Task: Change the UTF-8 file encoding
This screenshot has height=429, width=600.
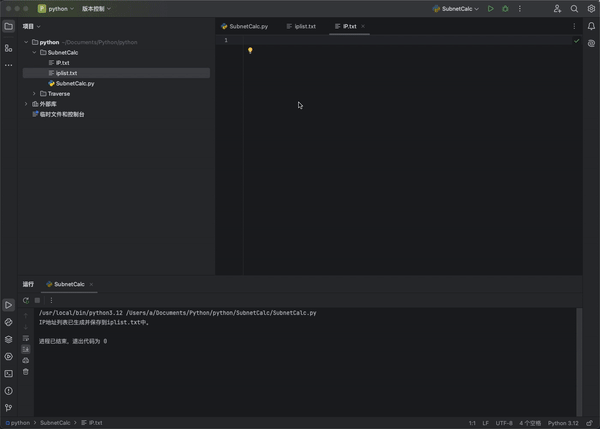Action: [x=504, y=423]
